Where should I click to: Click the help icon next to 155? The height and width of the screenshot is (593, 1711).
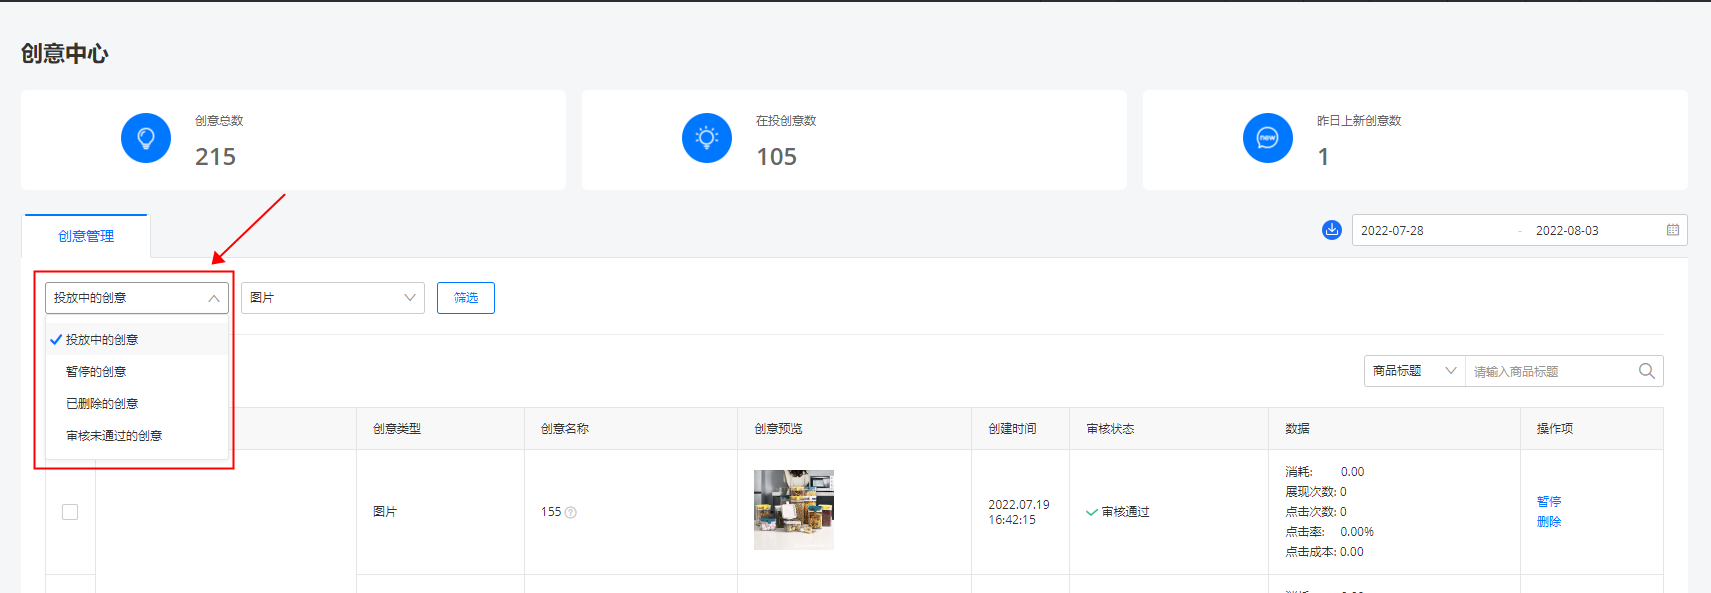(x=571, y=513)
